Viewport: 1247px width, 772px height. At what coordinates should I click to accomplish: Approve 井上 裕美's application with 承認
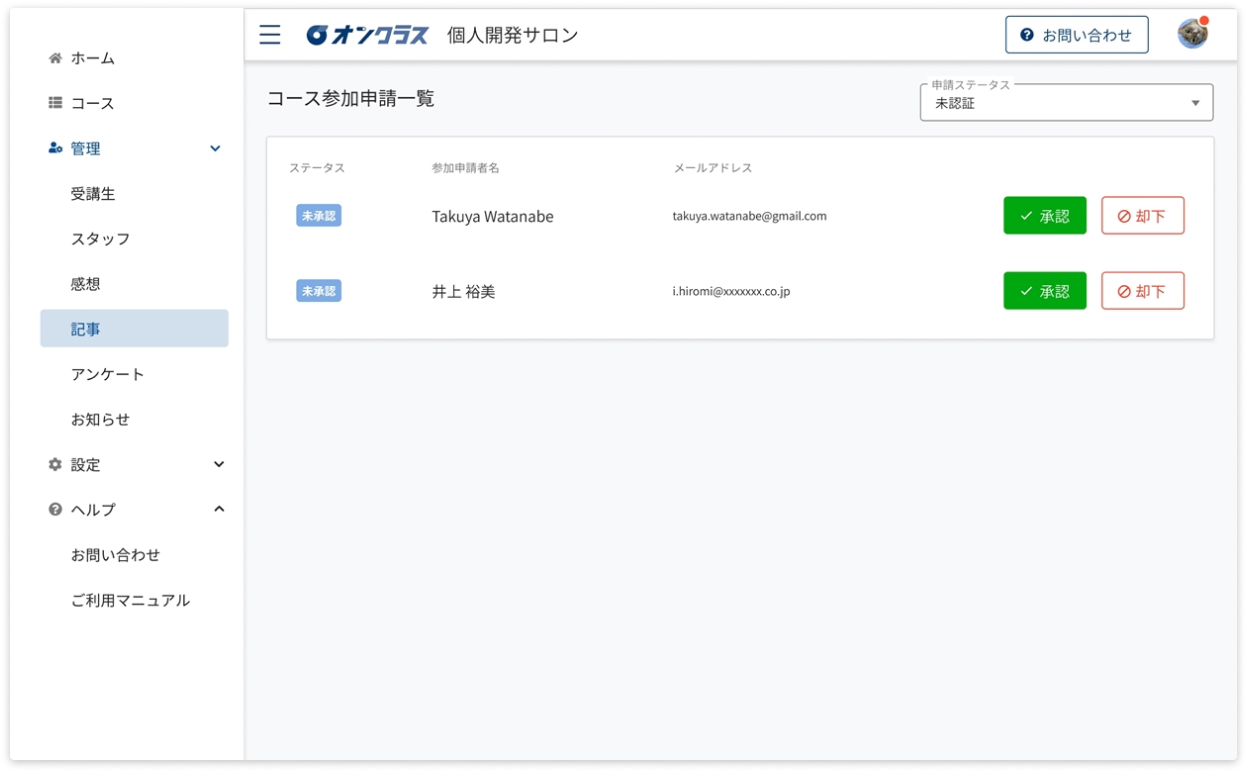1044,291
